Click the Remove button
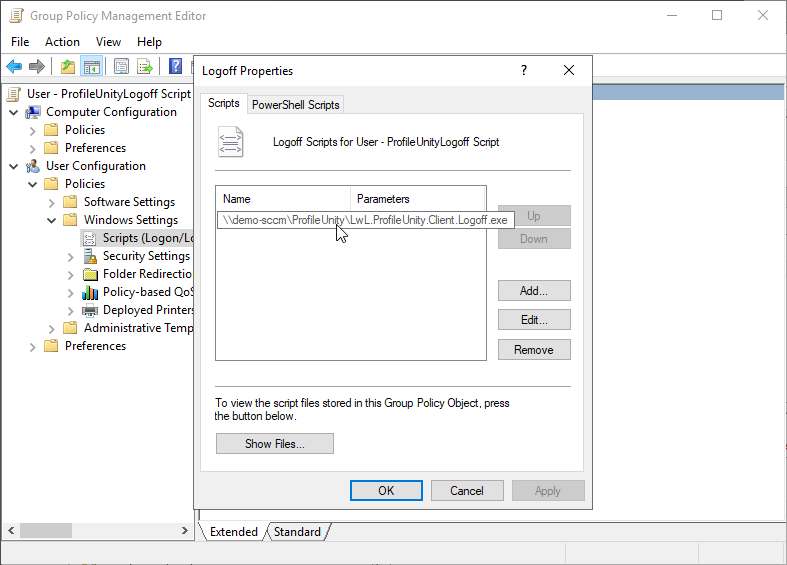 coord(534,350)
